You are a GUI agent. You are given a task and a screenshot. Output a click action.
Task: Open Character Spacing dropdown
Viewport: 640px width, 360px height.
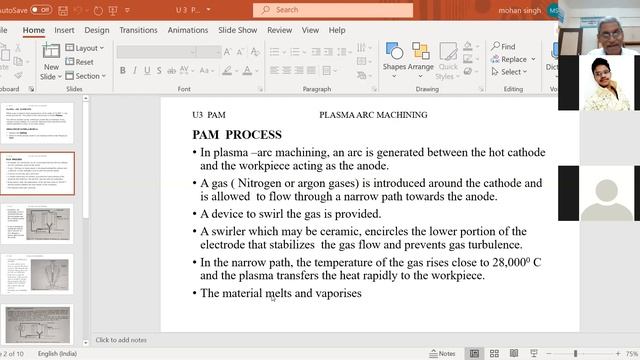186,71
